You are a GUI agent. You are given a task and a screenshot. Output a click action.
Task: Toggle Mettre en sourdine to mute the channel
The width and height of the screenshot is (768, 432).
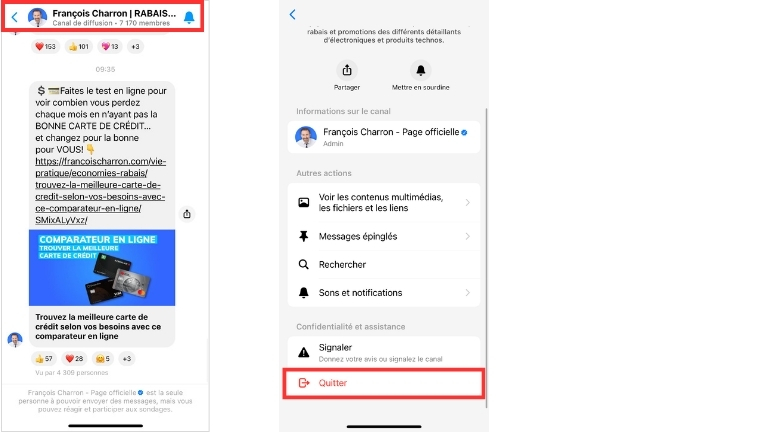[420, 70]
